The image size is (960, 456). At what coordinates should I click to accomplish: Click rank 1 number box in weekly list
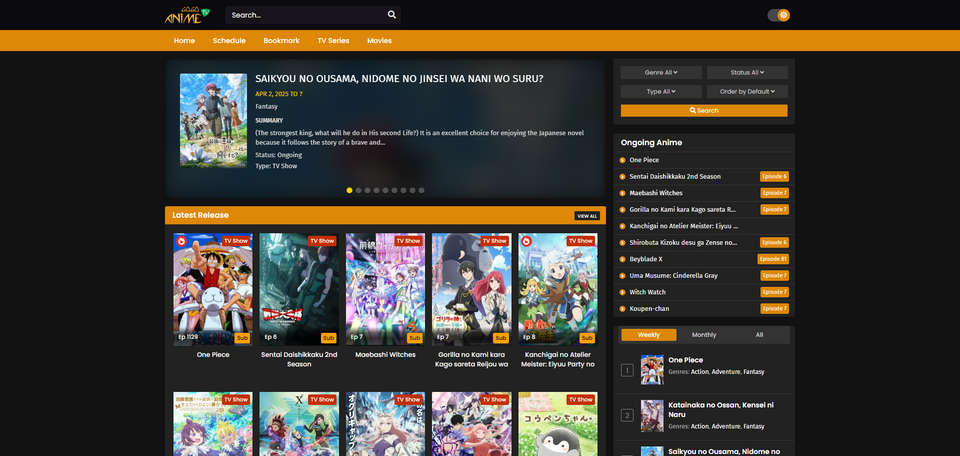[627, 370]
